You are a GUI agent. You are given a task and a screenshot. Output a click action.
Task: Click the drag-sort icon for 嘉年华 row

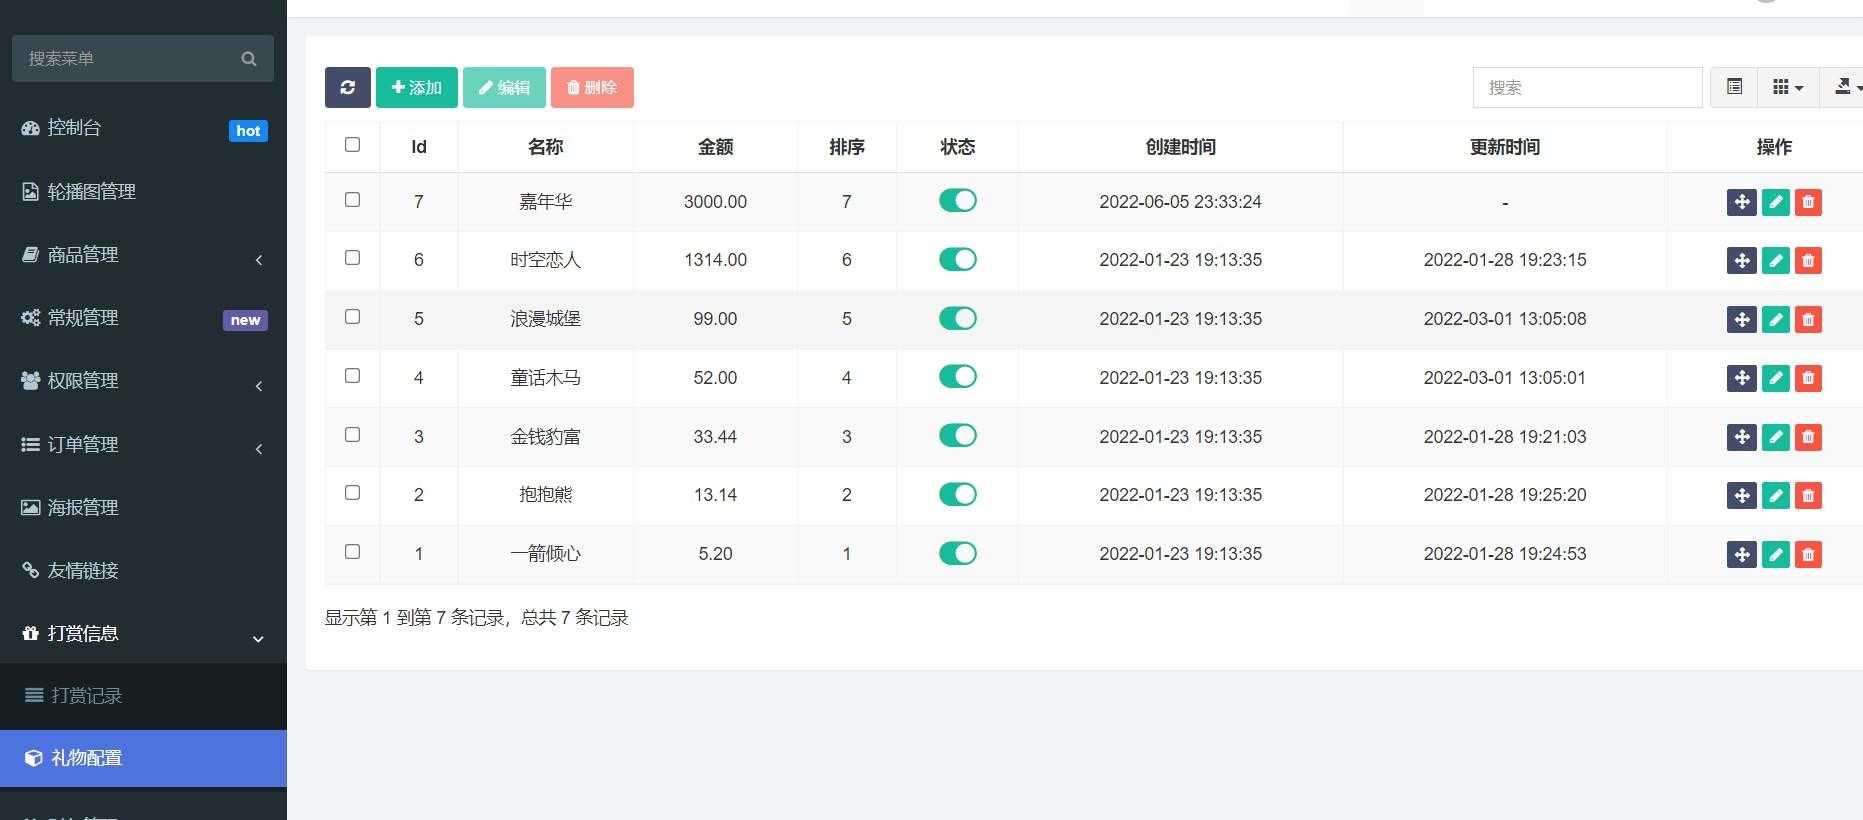[1741, 202]
